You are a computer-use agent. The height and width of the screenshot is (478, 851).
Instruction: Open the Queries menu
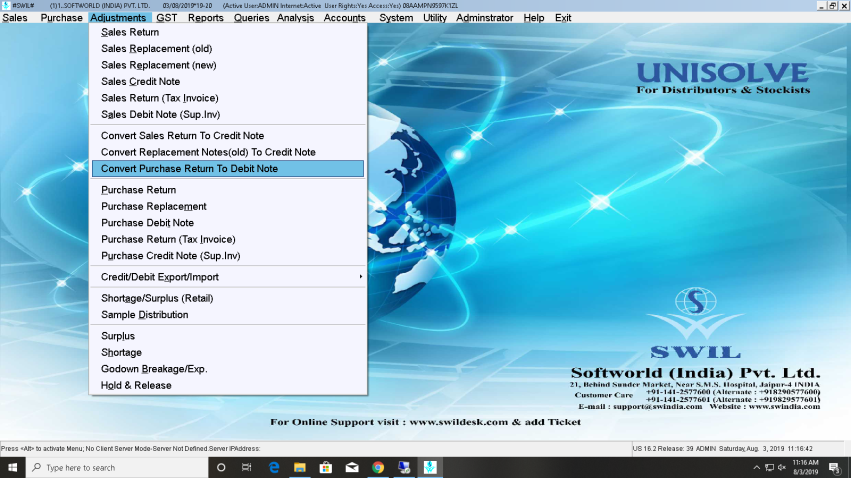(x=251, y=18)
